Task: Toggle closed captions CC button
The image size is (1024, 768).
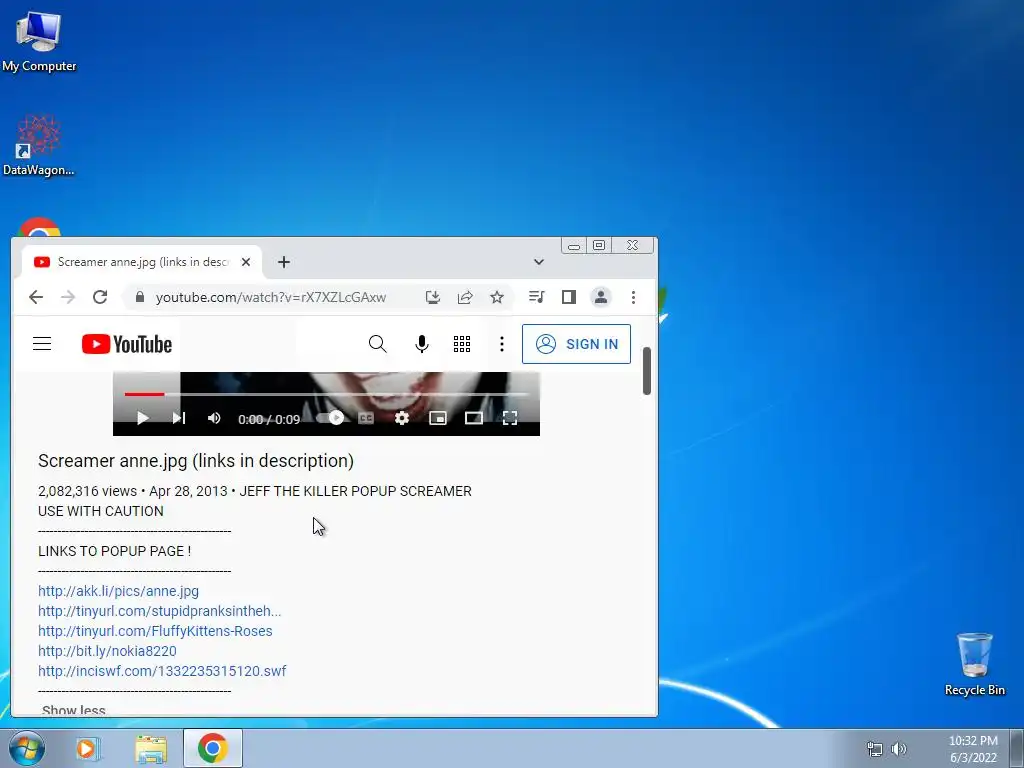Action: click(366, 418)
